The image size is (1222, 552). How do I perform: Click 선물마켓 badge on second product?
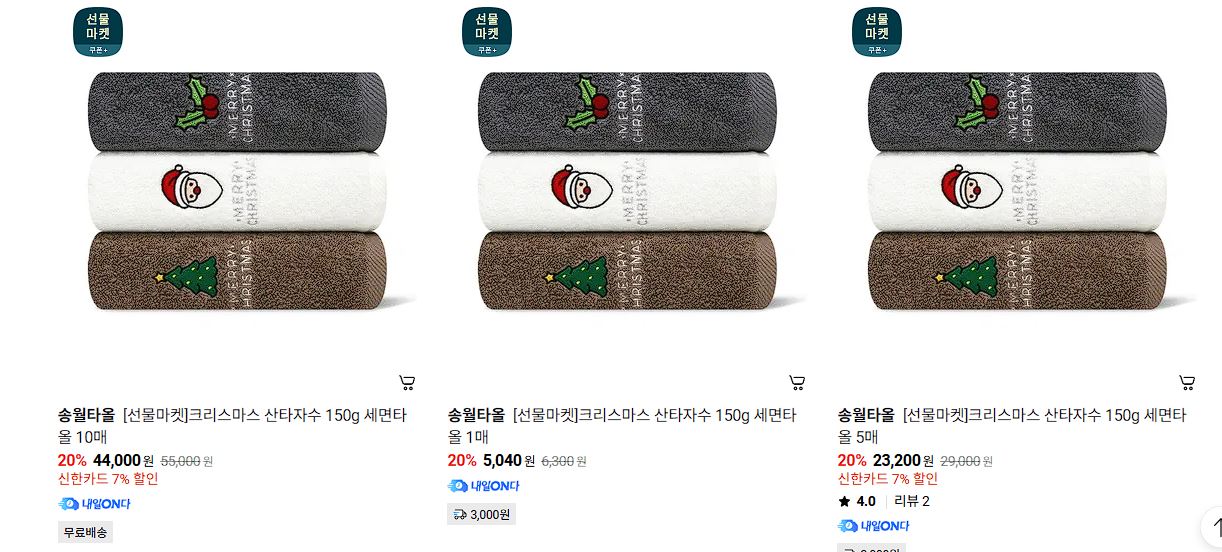487,32
